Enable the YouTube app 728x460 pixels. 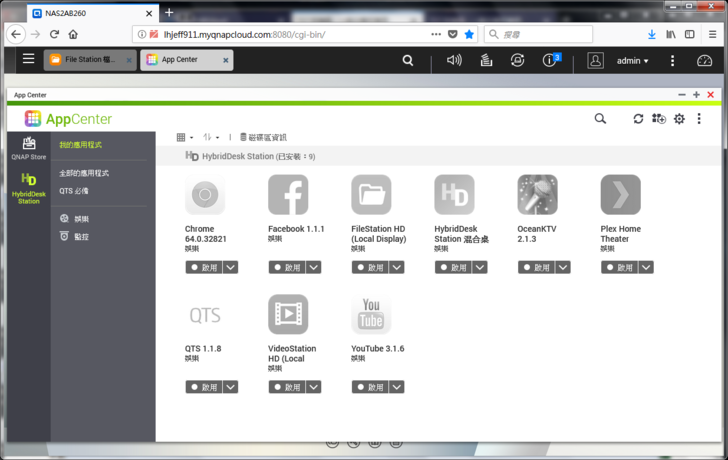click(370, 387)
